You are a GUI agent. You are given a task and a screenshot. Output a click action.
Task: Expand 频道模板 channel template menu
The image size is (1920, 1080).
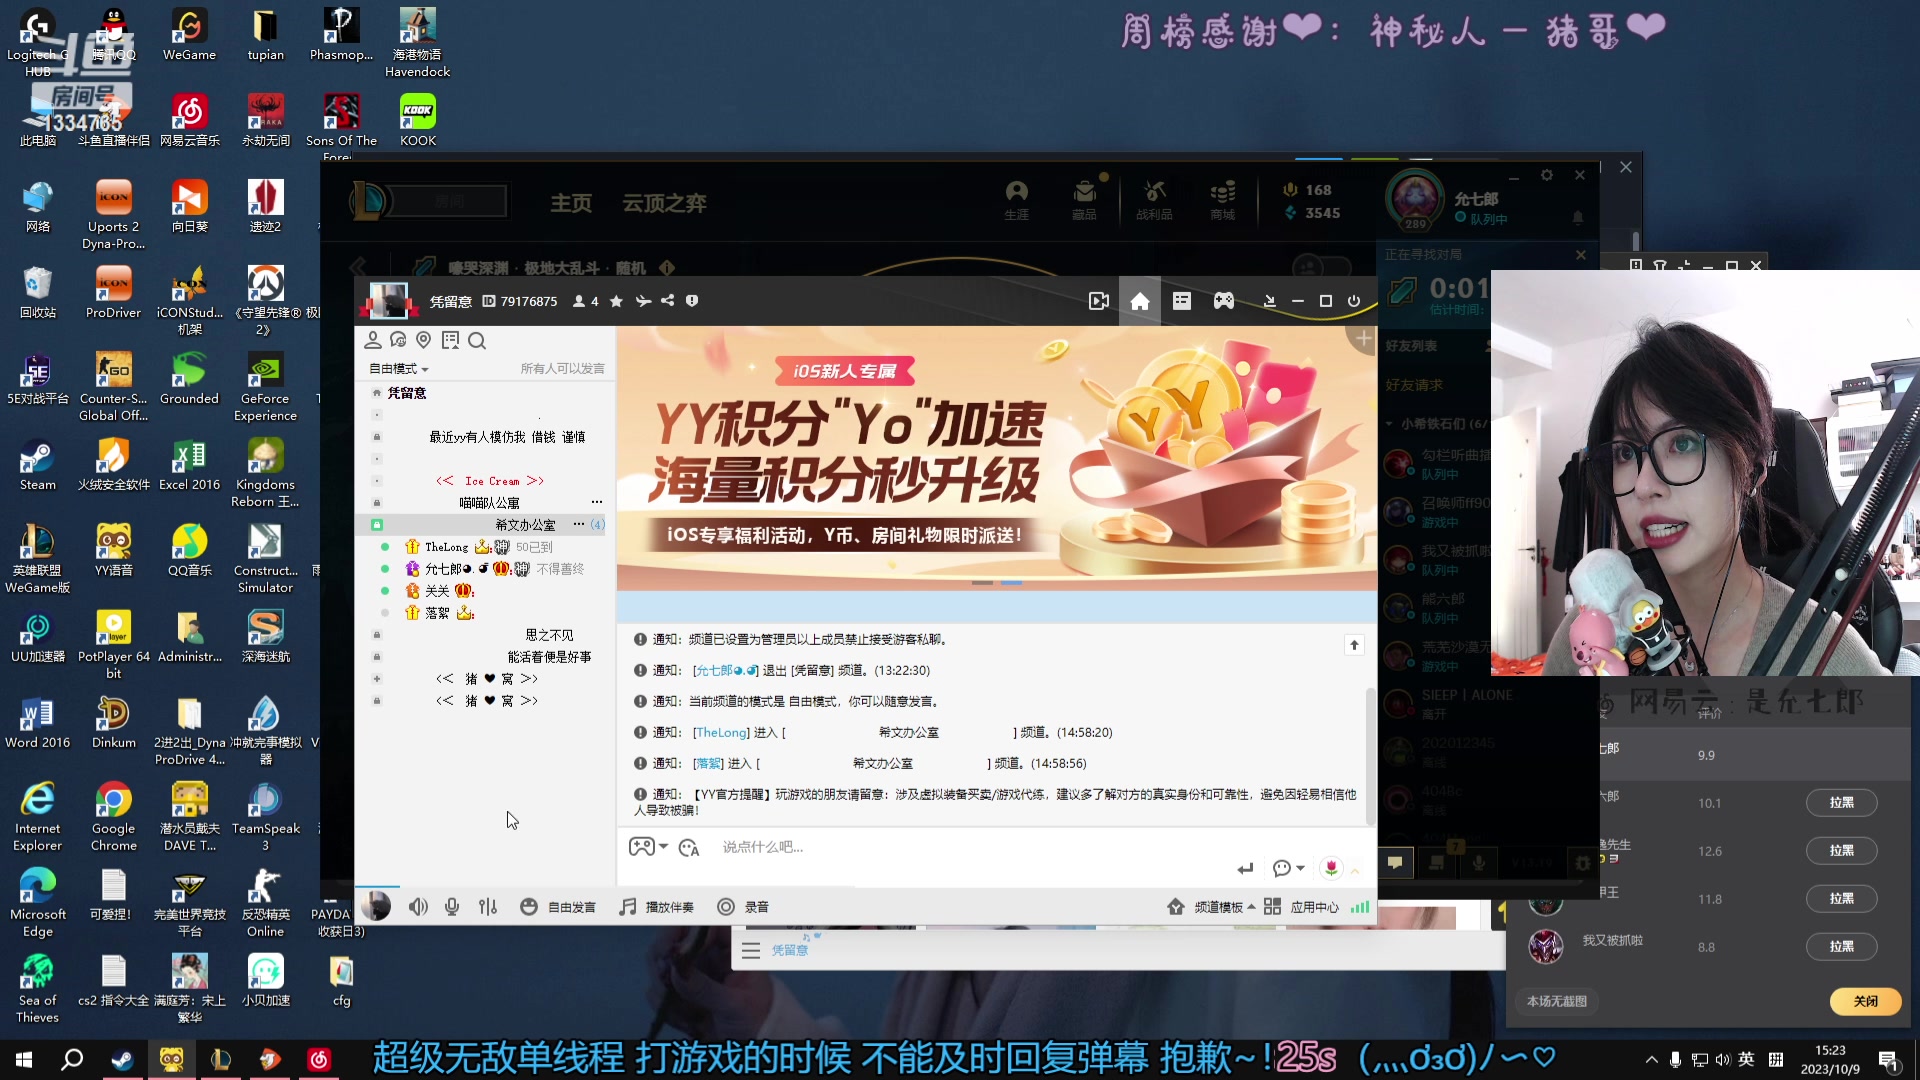click(x=1211, y=907)
